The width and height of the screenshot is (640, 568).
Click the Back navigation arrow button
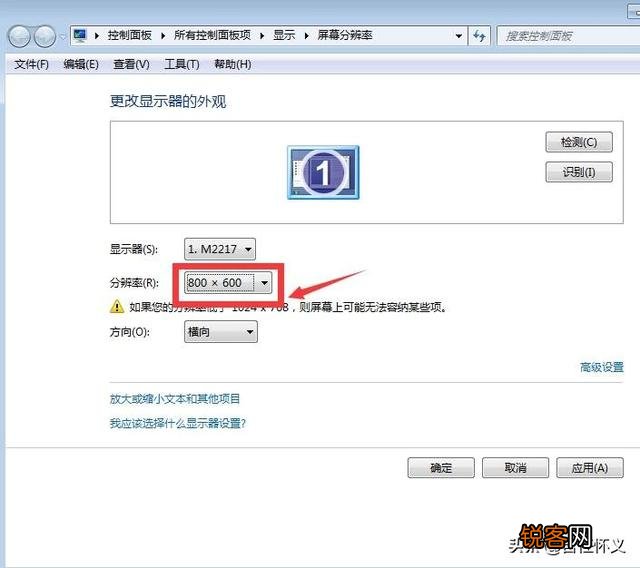(x=19, y=37)
